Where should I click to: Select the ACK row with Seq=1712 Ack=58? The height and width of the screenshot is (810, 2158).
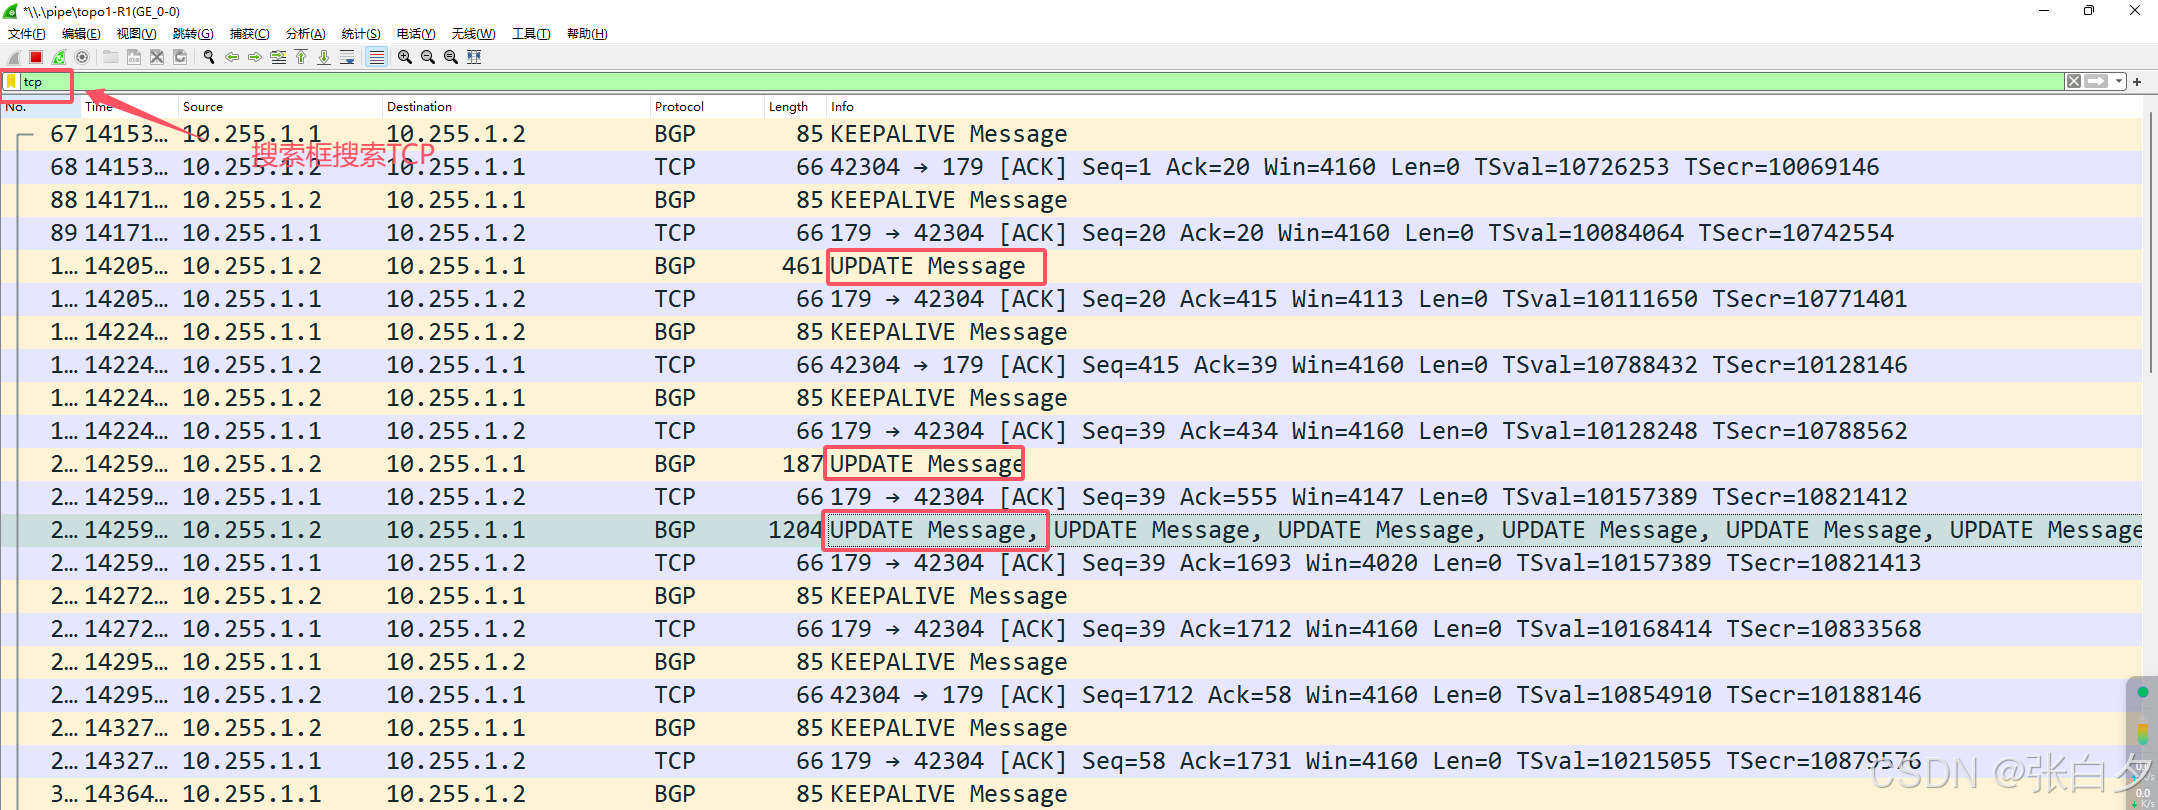click(1072, 695)
